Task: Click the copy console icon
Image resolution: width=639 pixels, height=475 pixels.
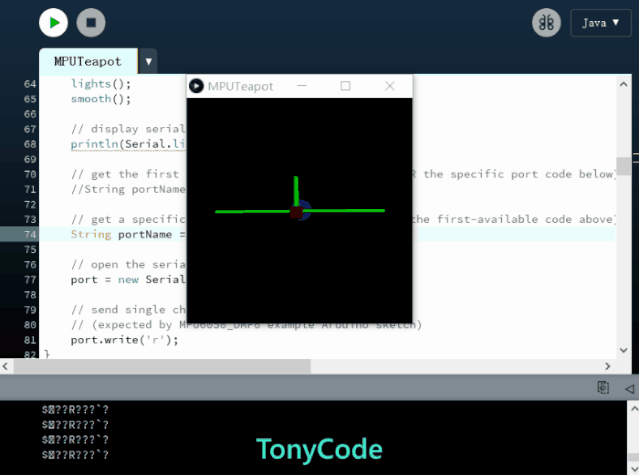Action: point(603,388)
